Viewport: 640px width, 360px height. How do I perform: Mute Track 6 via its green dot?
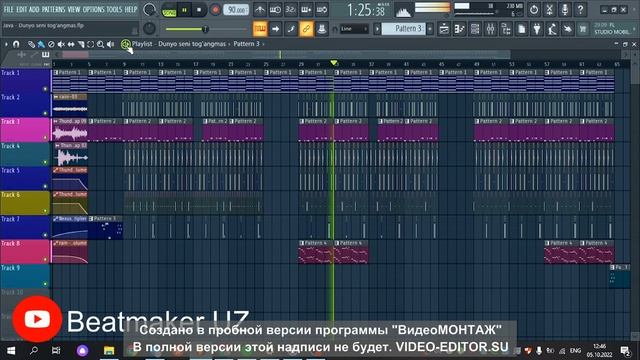[45, 211]
